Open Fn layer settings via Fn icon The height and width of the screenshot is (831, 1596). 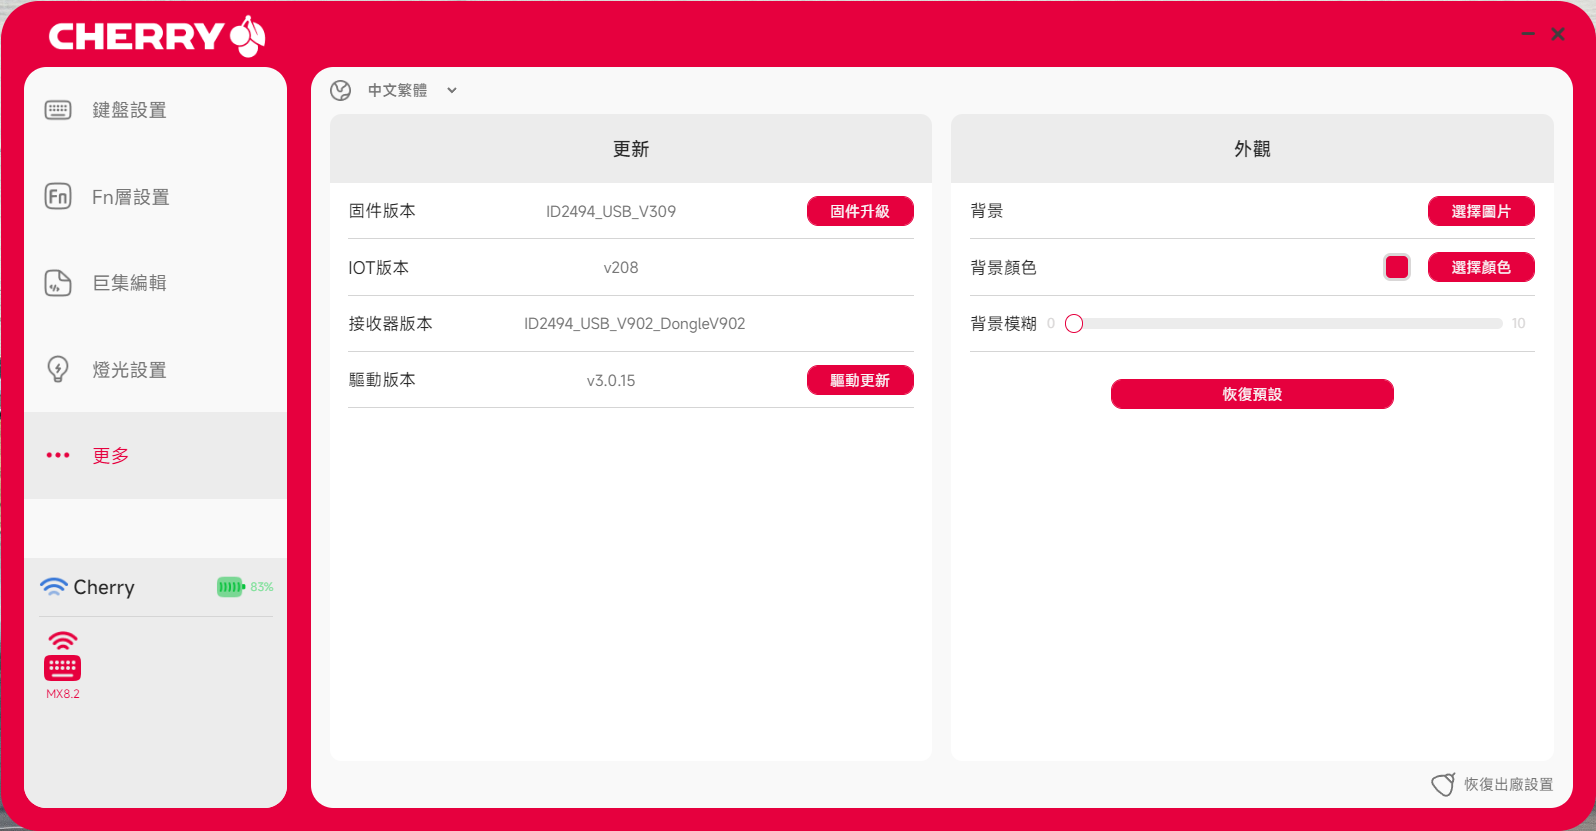(x=58, y=196)
